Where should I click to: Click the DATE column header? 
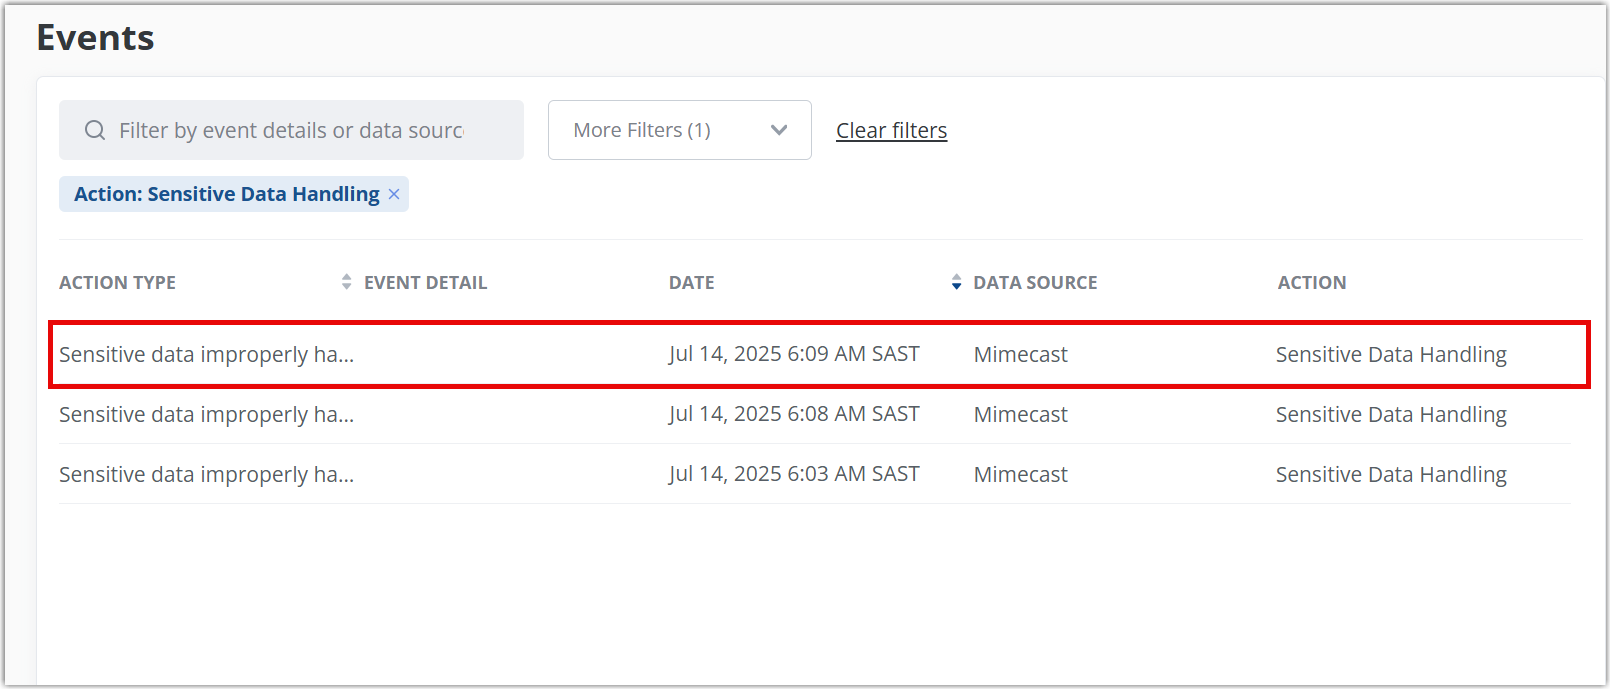(691, 283)
